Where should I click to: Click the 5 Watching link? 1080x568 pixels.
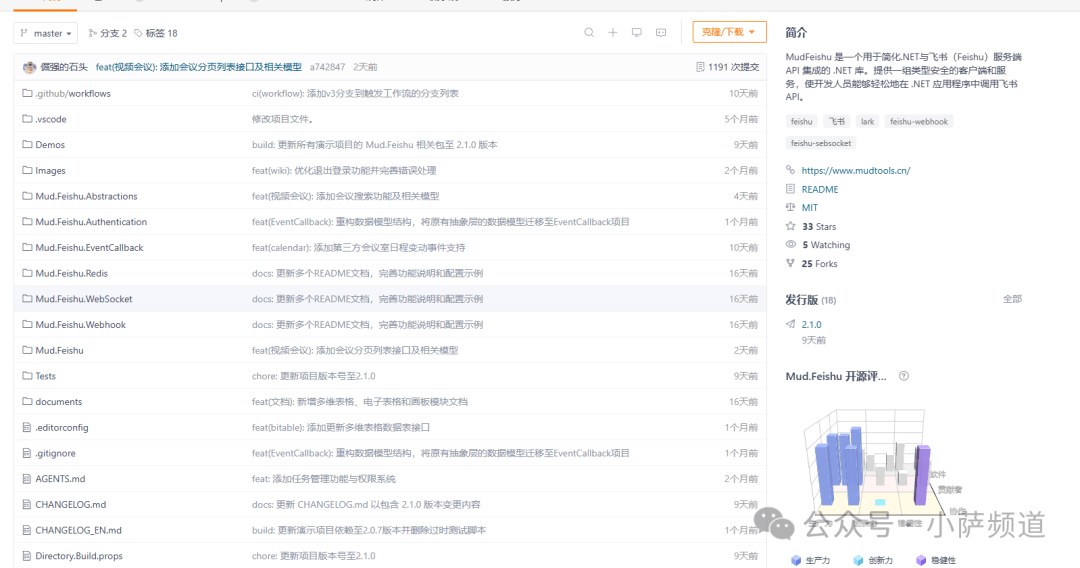[826, 244]
